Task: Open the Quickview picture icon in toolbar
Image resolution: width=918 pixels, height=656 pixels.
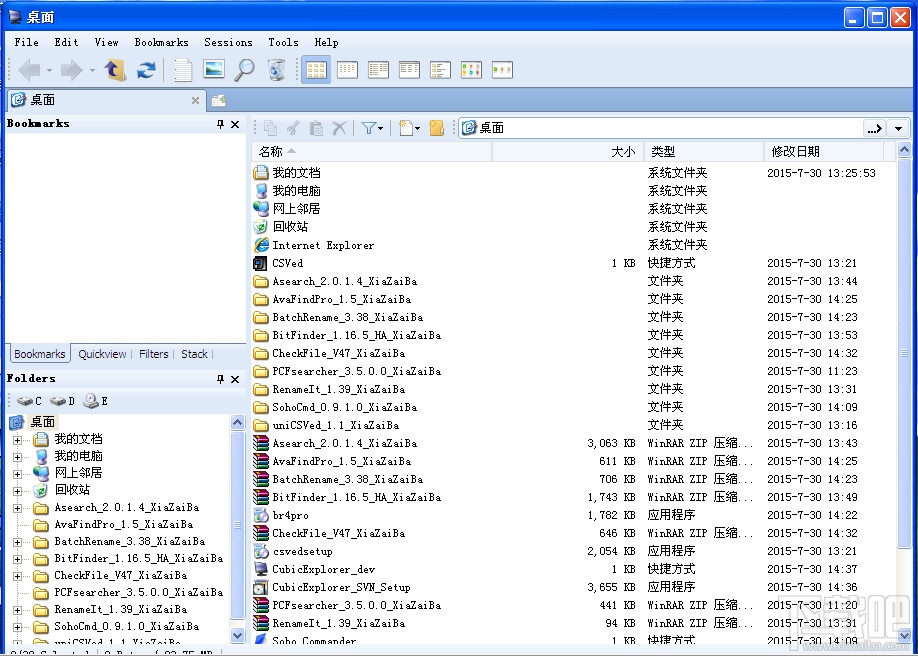Action: pos(214,69)
